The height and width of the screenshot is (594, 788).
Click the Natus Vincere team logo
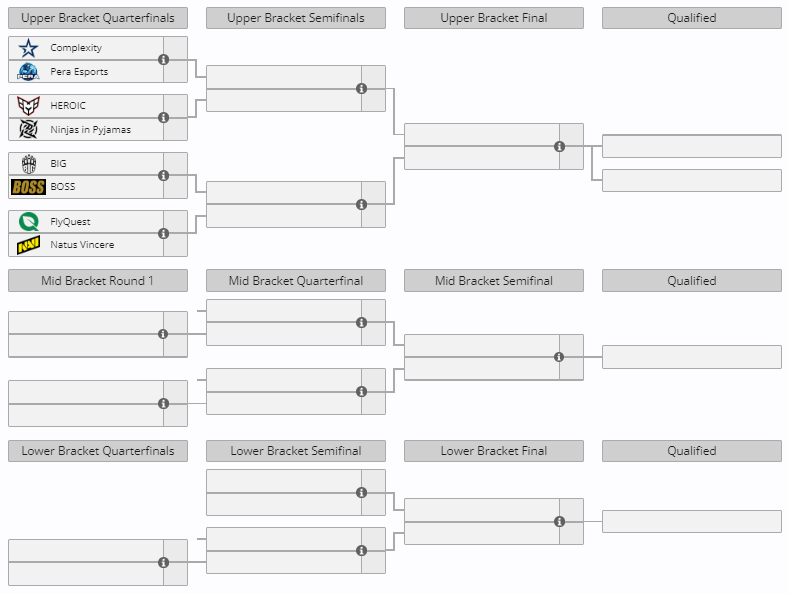pos(29,245)
